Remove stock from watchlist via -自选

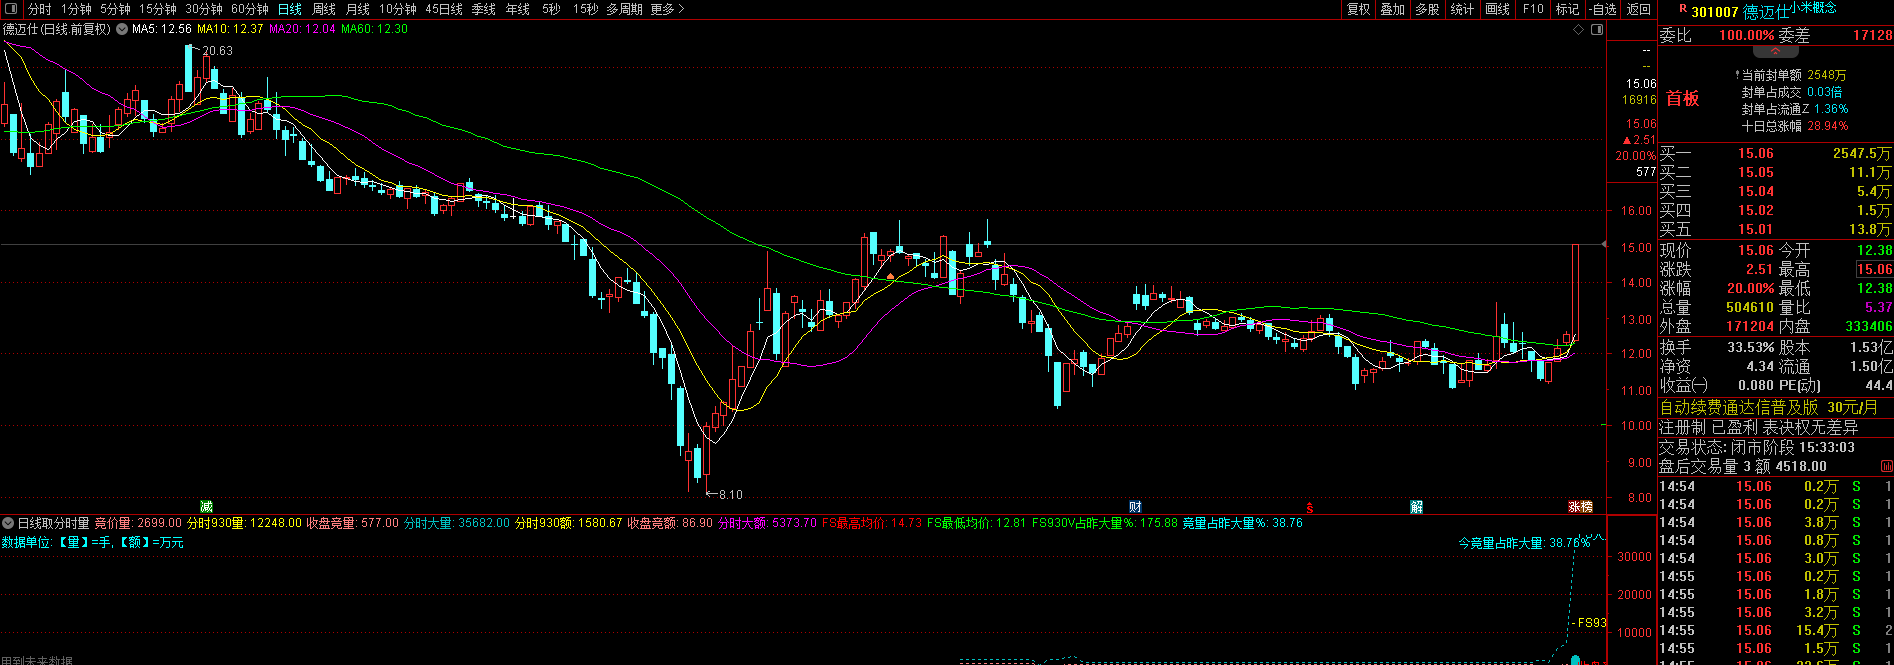tap(1603, 9)
